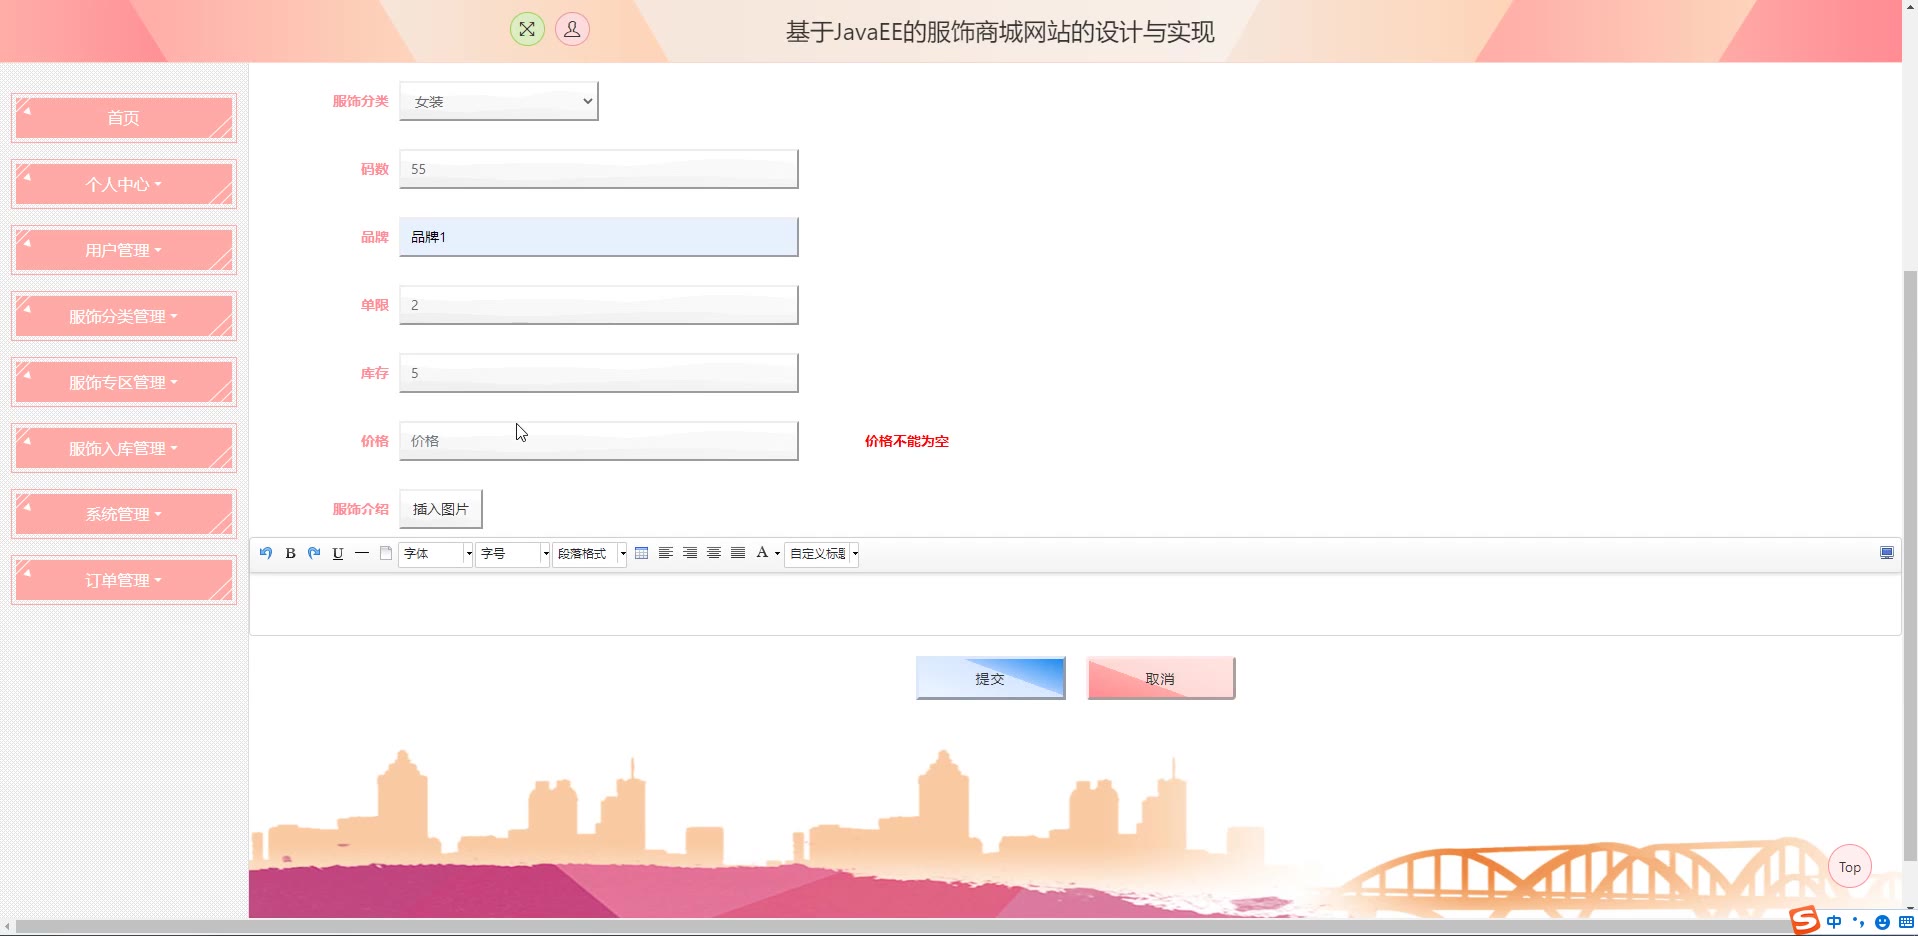This screenshot has width=1918, height=936.
Task: Open the 字体 font family dropdown
Action: coord(436,553)
